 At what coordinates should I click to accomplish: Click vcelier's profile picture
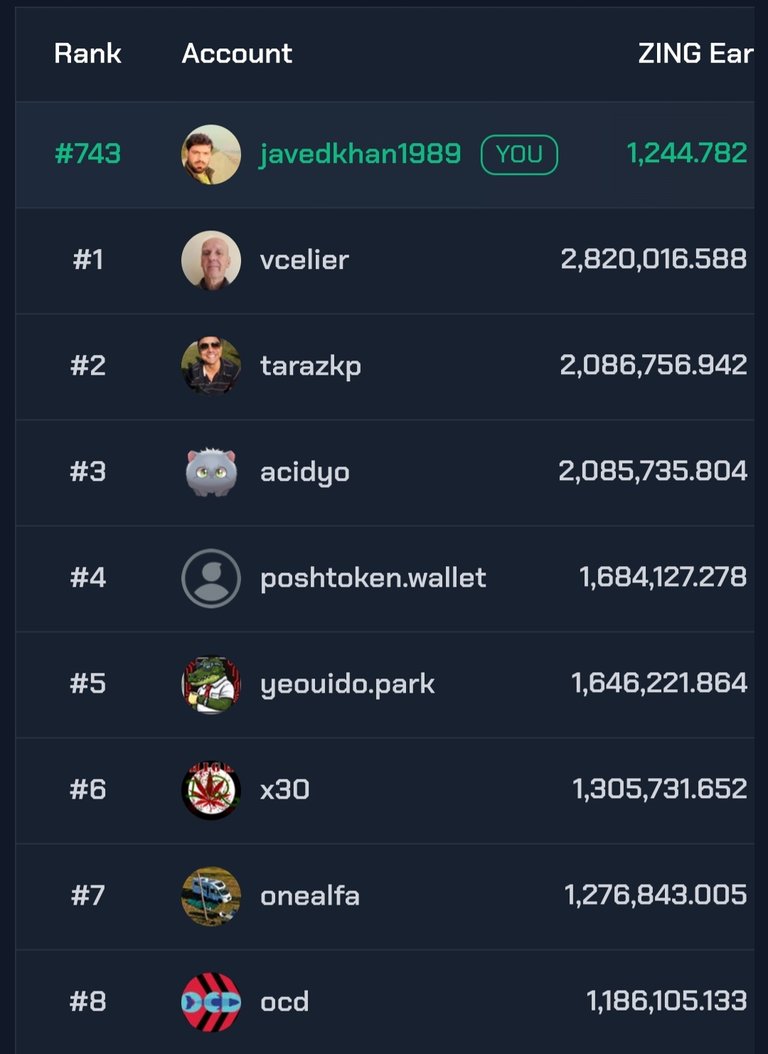211,260
